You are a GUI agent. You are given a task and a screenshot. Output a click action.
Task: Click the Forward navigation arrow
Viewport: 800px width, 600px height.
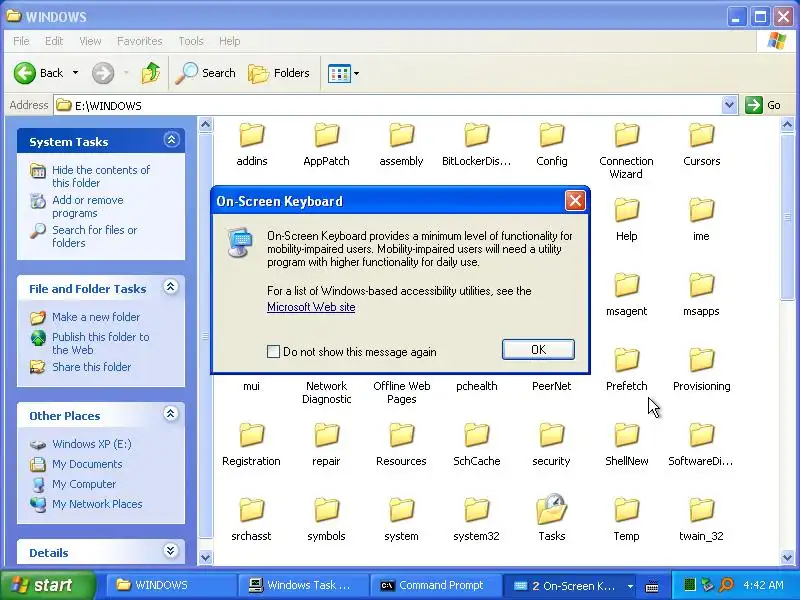click(103, 73)
